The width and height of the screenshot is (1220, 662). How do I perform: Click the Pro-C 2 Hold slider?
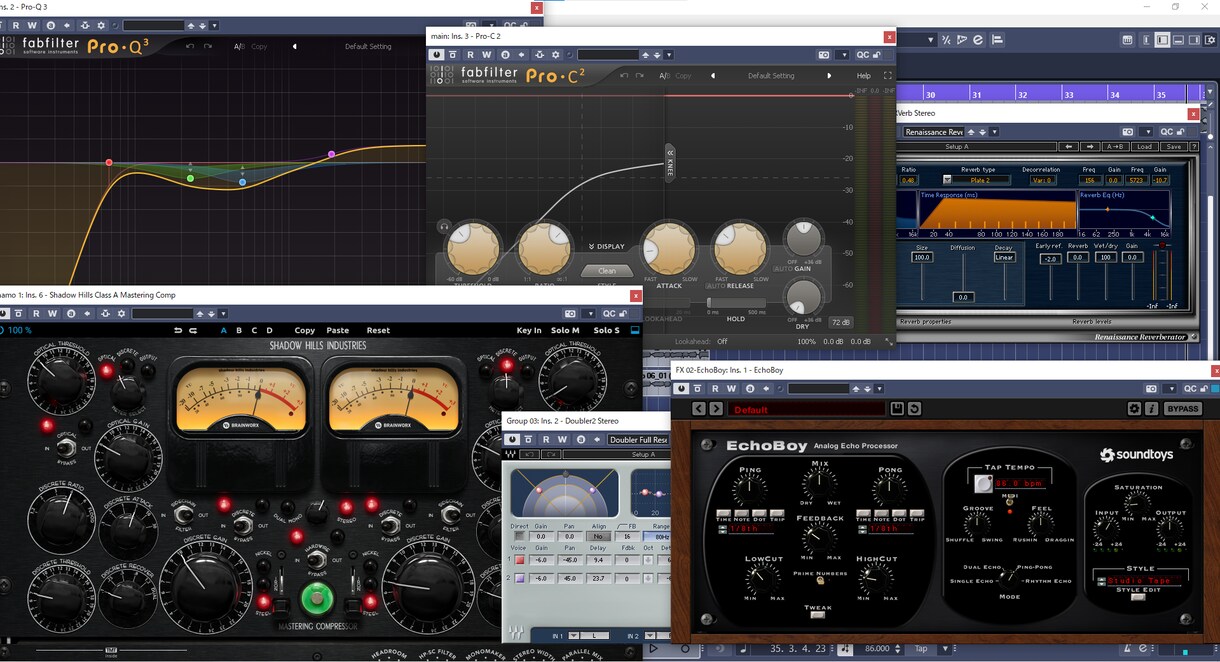736,302
